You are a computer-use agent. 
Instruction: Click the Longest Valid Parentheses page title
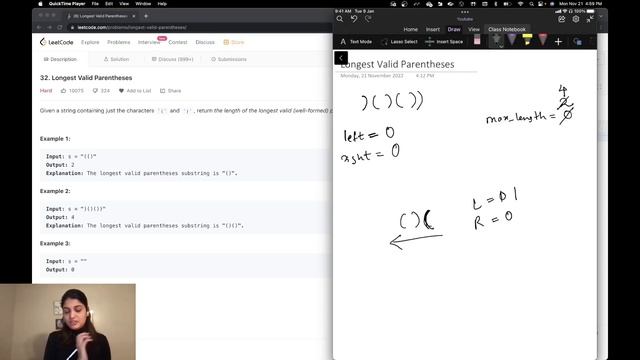[397, 64]
